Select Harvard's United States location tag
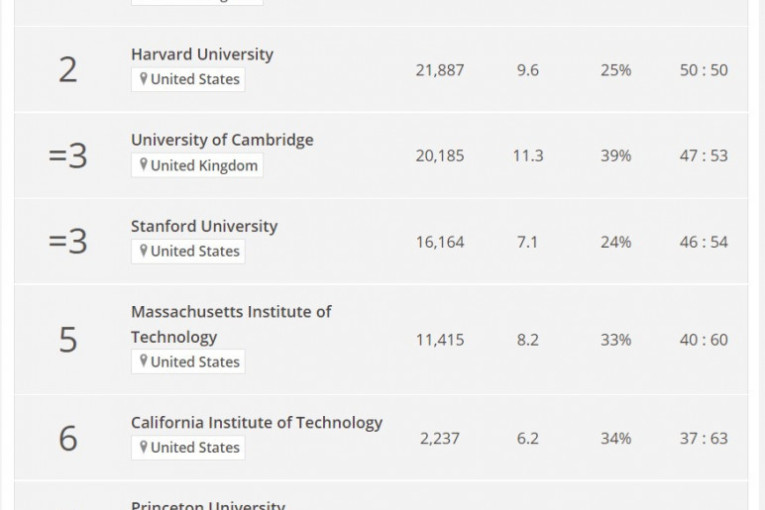 coord(195,80)
